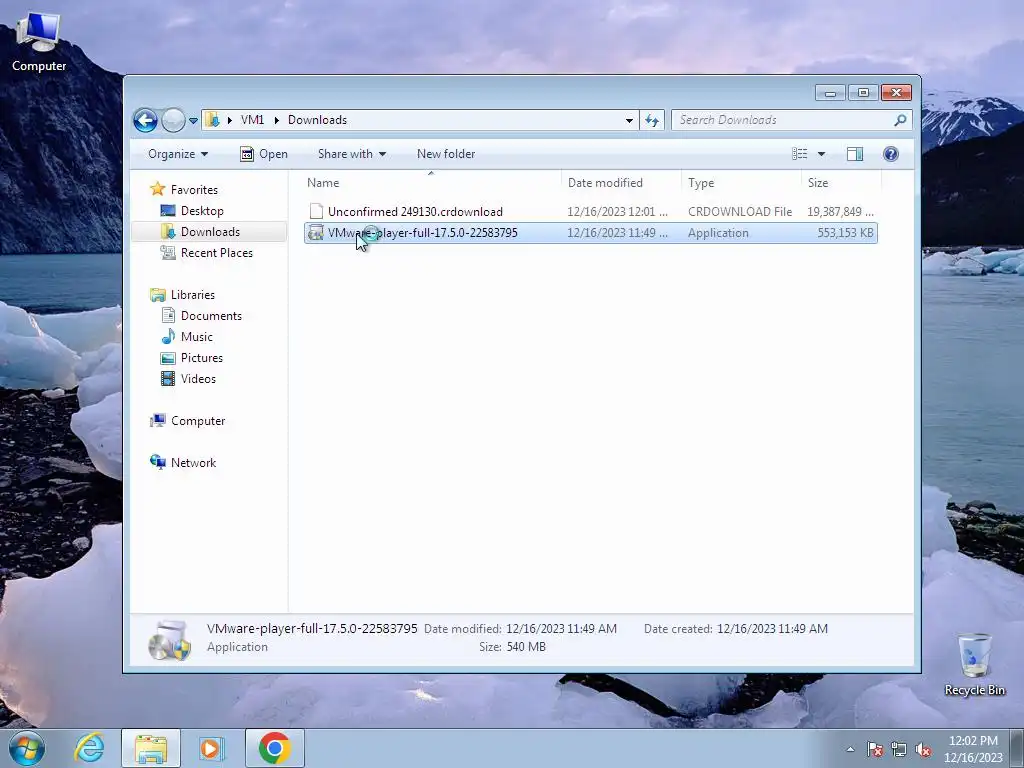Click the Back navigation arrow

[145, 120]
